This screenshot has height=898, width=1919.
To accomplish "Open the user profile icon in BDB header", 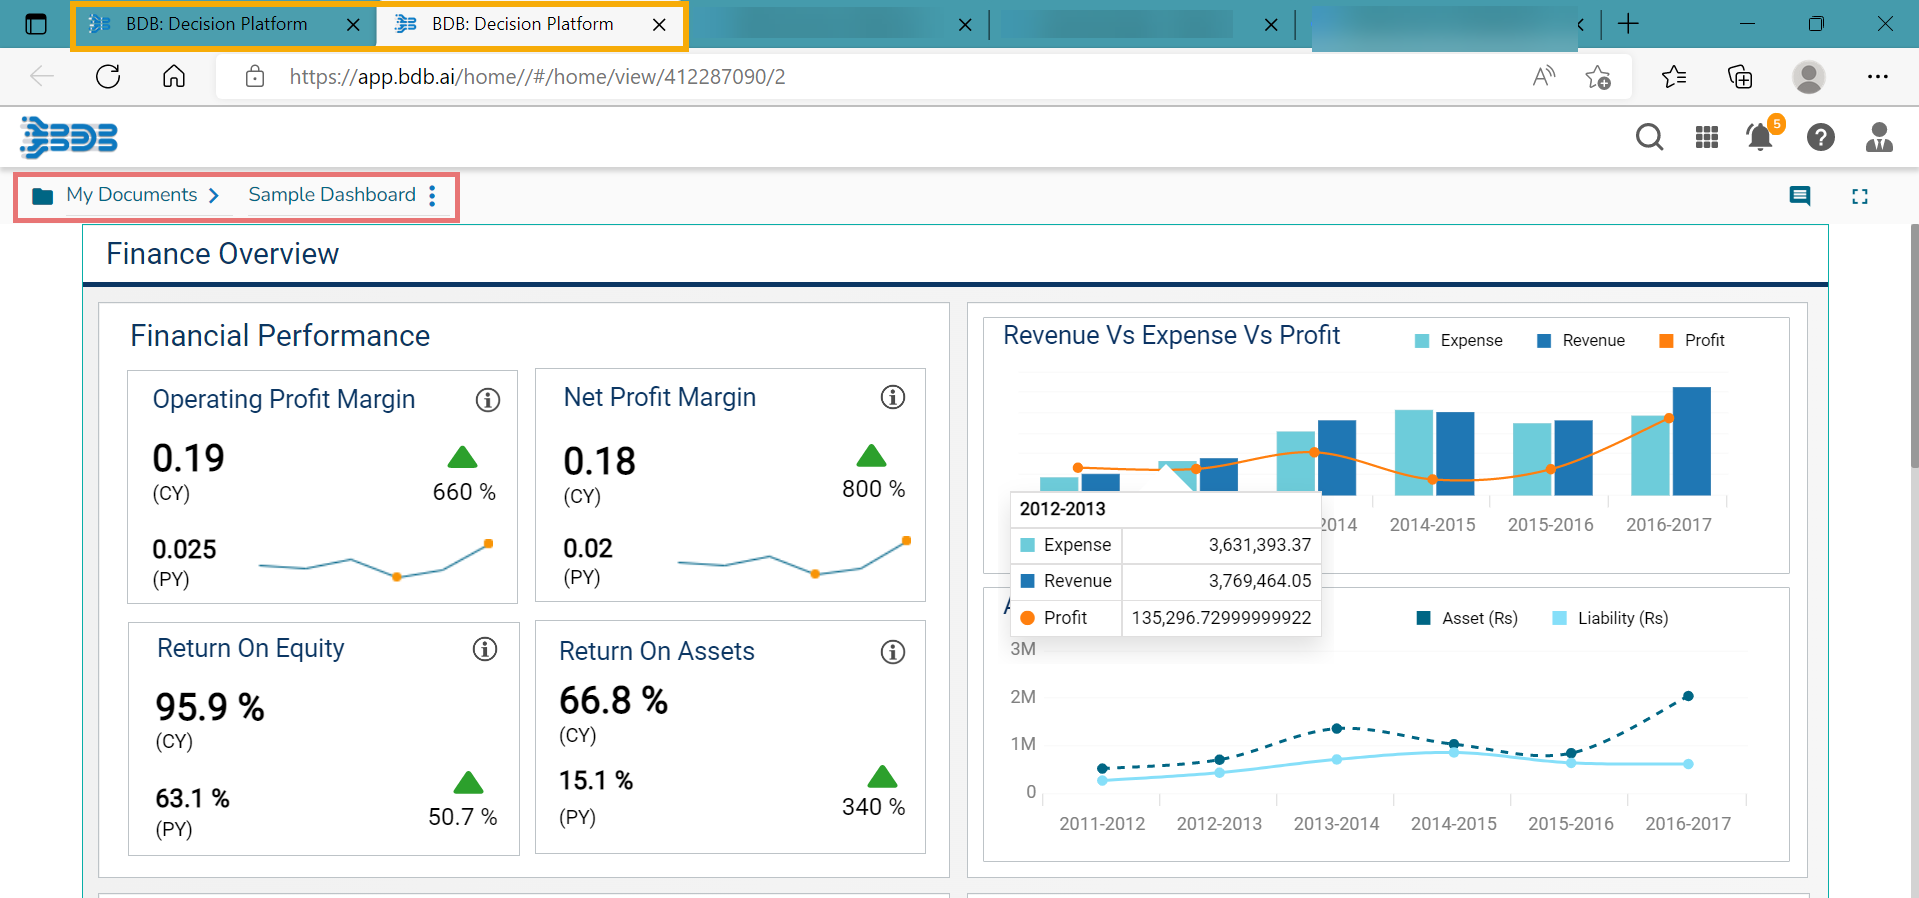I will 1878,137.
